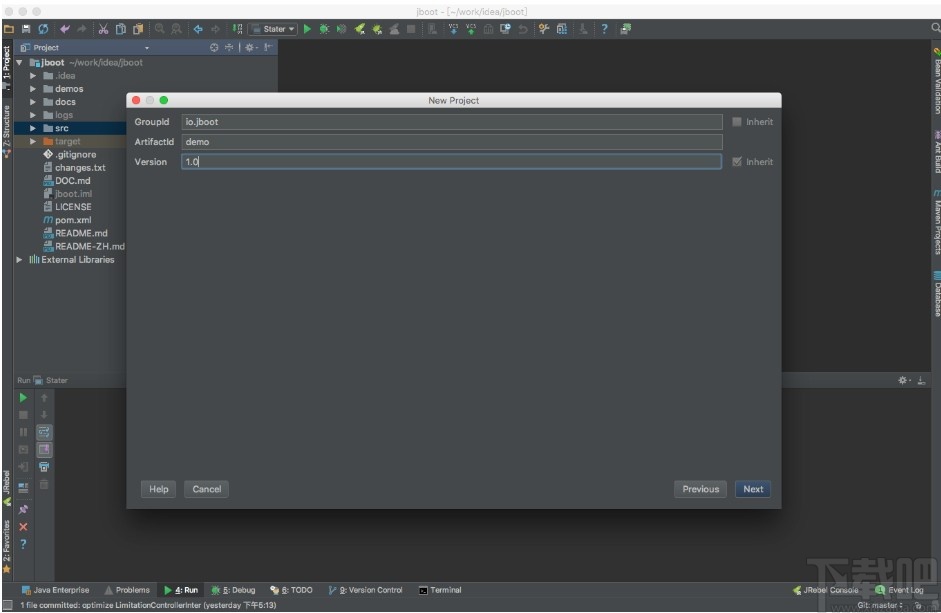
Task: Expand the demos folder in the project tree
Action: (x=33, y=89)
